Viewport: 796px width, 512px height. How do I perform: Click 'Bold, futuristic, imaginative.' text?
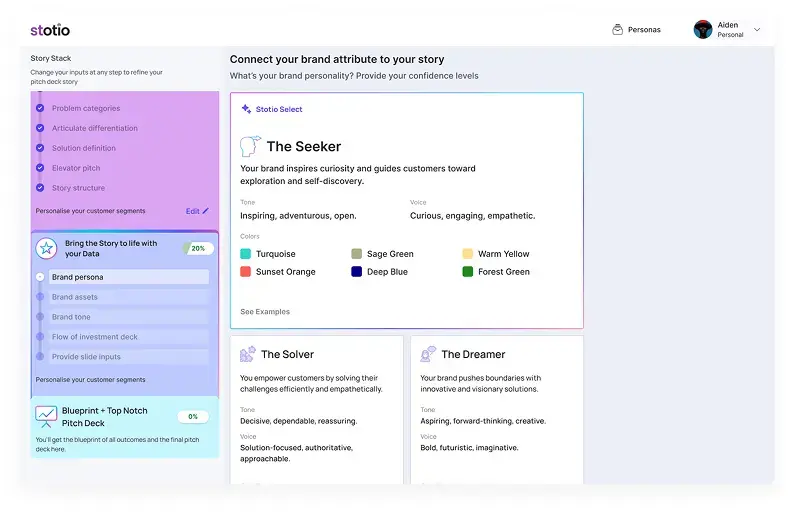(x=469, y=448)
